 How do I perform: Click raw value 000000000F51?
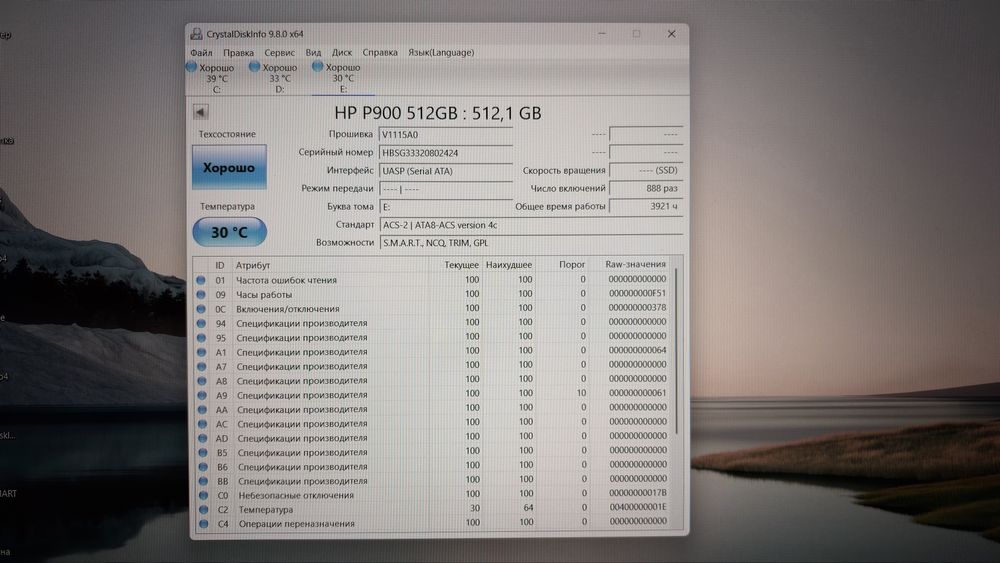pyautogui.click(x=637, y=293)
